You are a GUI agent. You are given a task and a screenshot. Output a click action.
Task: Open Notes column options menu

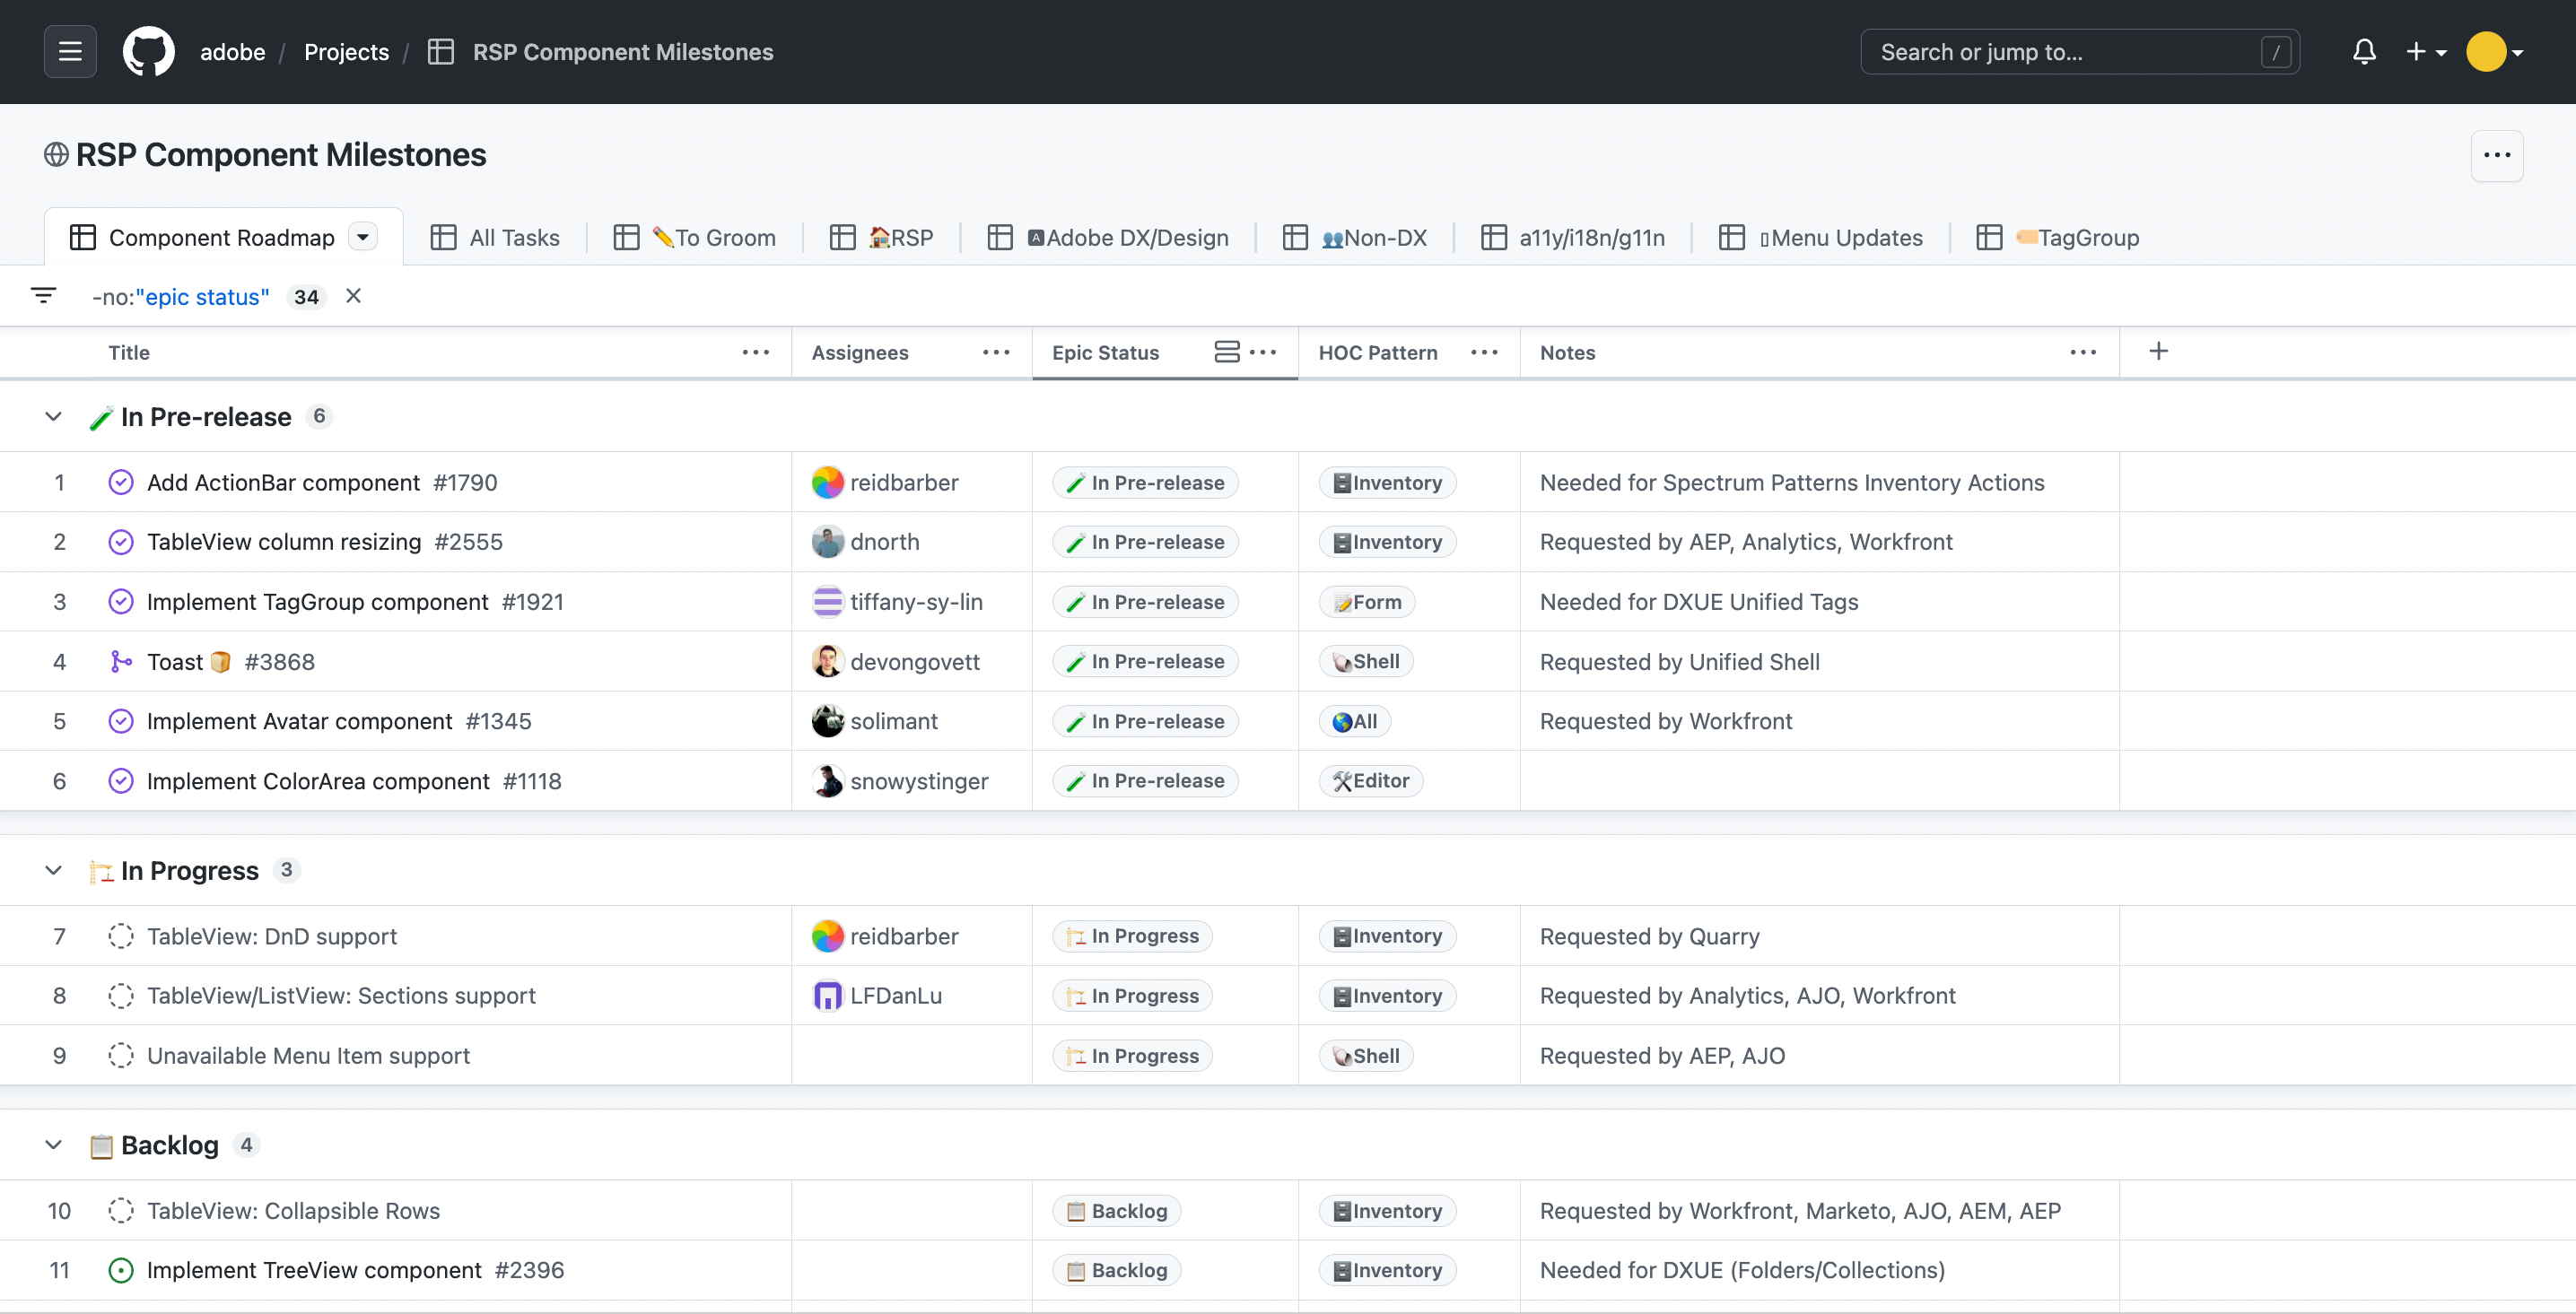coord(2083,352)
